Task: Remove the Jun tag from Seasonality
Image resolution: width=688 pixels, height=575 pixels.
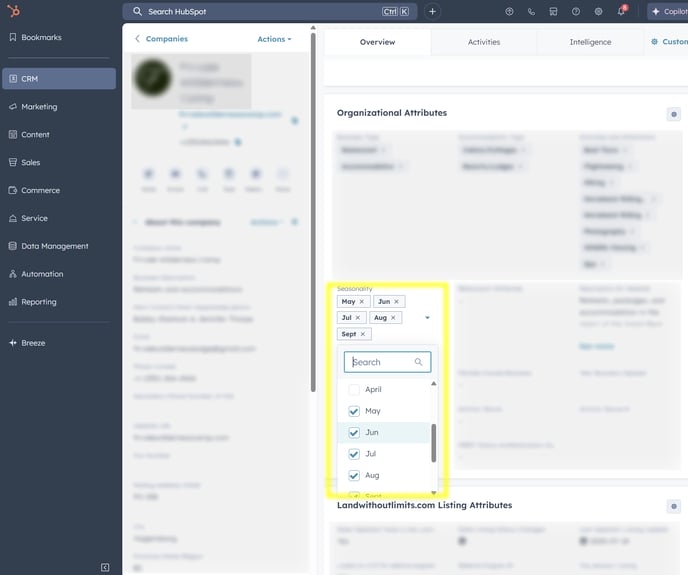Action: pos(396,302)
